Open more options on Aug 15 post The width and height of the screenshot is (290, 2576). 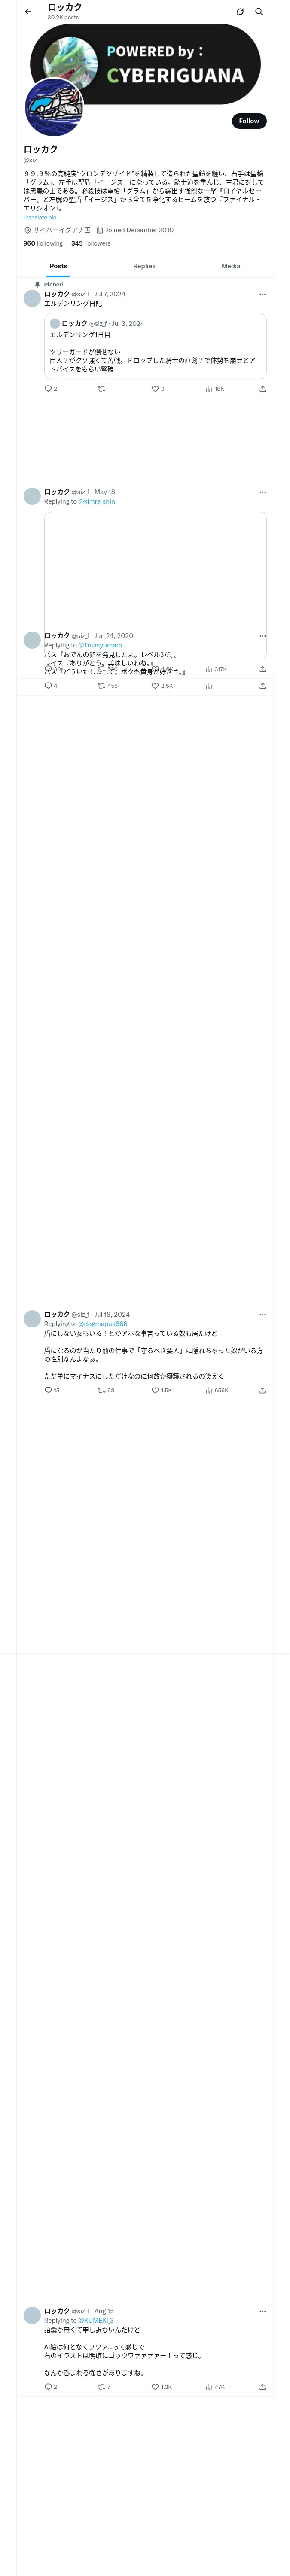pos(262,2311)
